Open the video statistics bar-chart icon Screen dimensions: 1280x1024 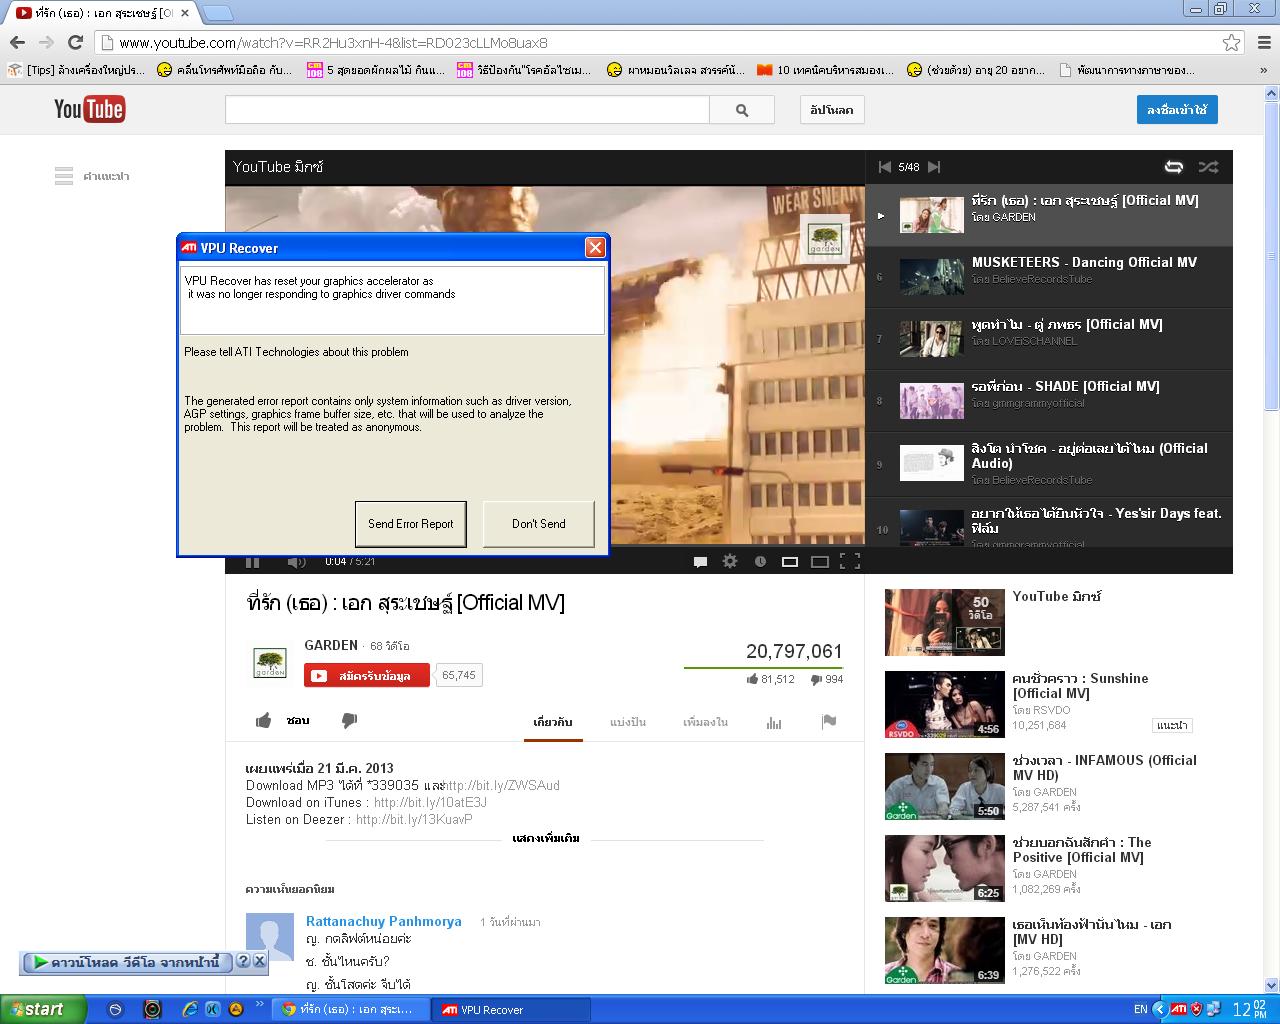tap(774, 722)
